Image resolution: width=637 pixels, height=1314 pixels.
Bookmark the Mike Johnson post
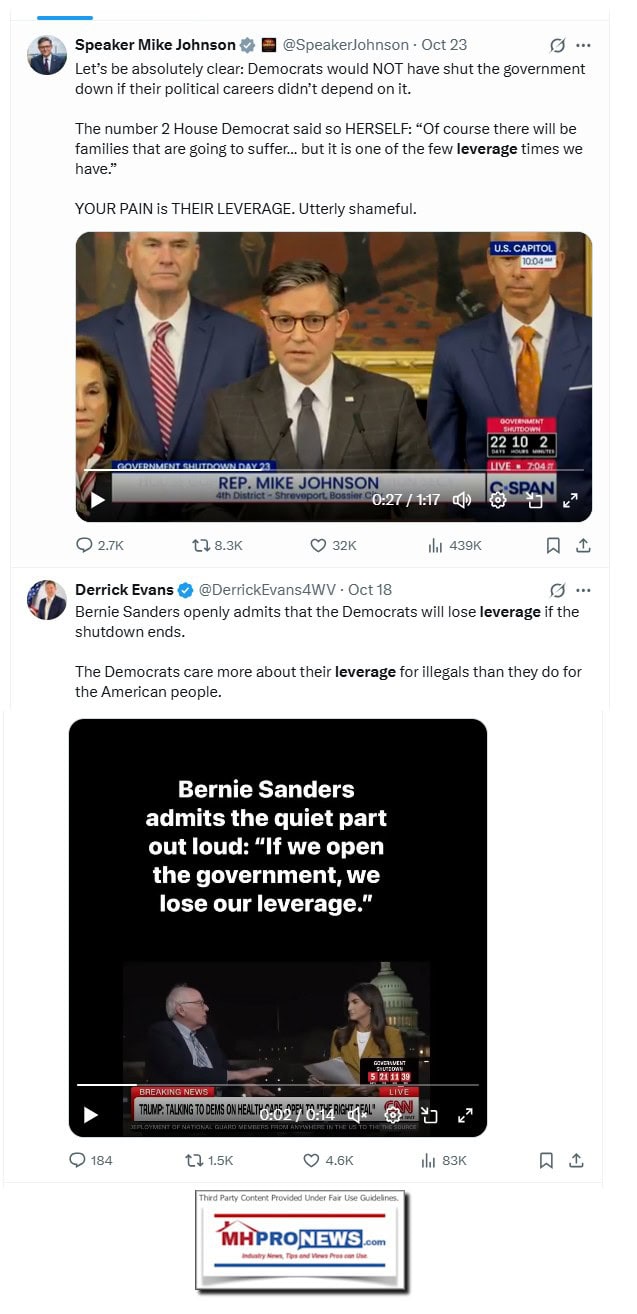(x=553, y=545)
